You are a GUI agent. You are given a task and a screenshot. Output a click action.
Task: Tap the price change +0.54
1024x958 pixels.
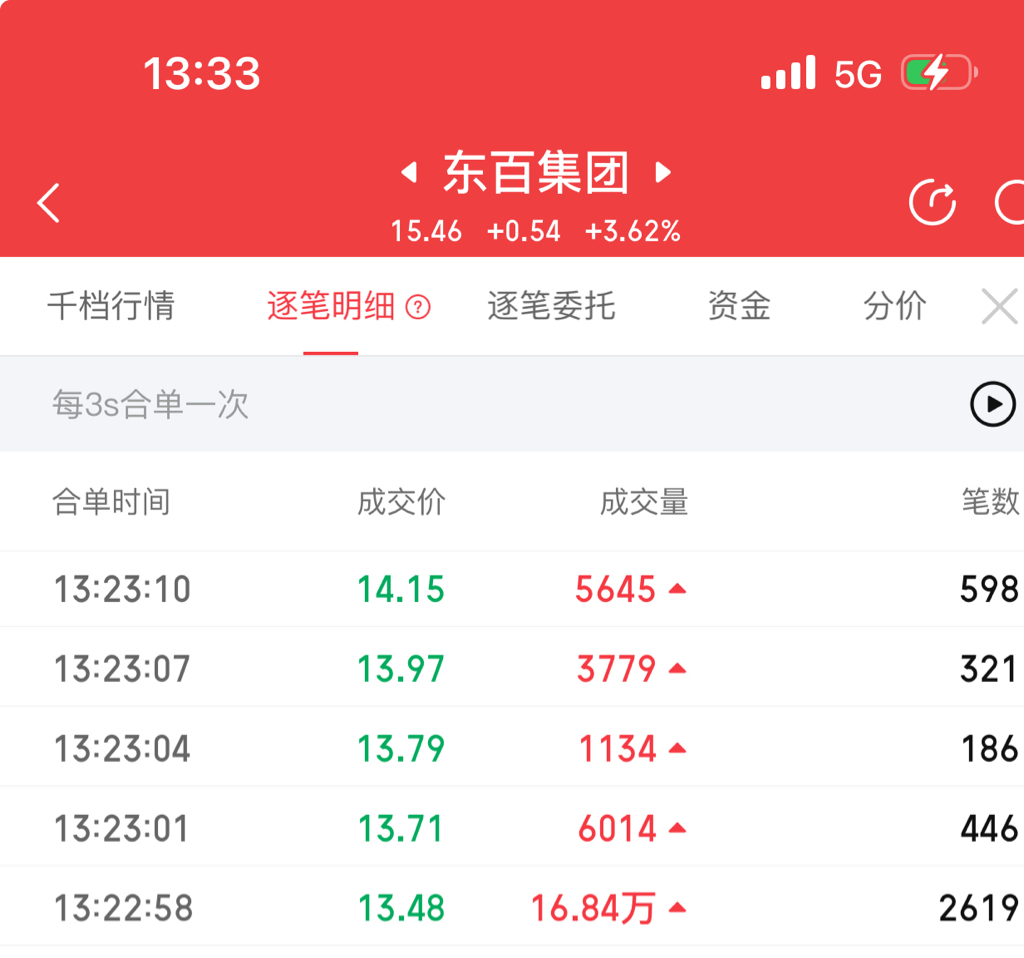click(523, 231)
